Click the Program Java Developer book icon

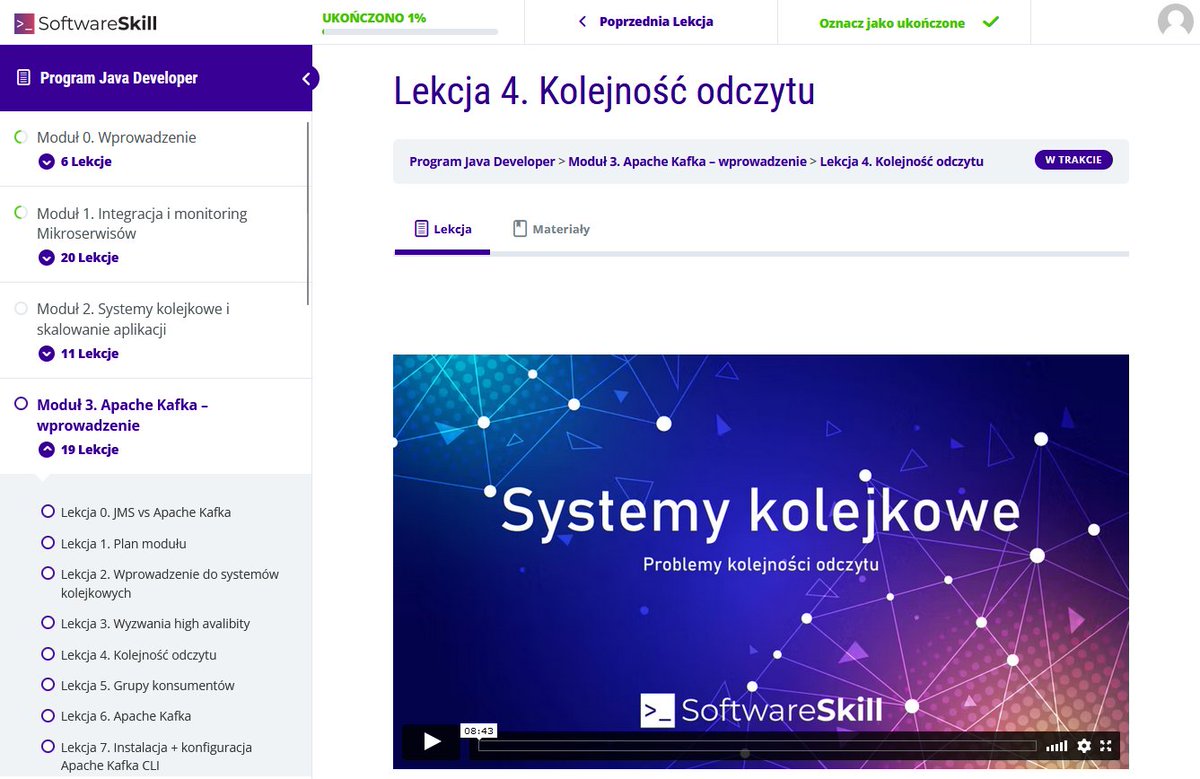click(24, 78)
